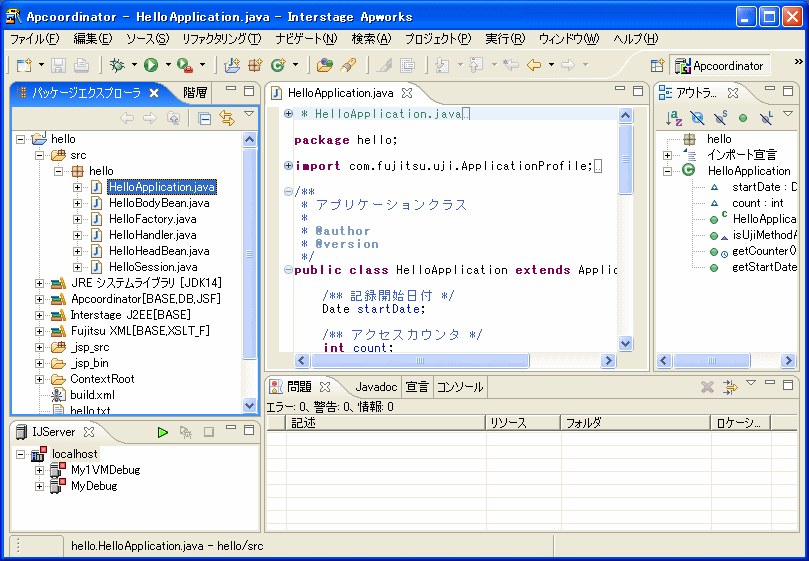
Task: Expand the ContextRoot folder node
Action: pos(39,379)
